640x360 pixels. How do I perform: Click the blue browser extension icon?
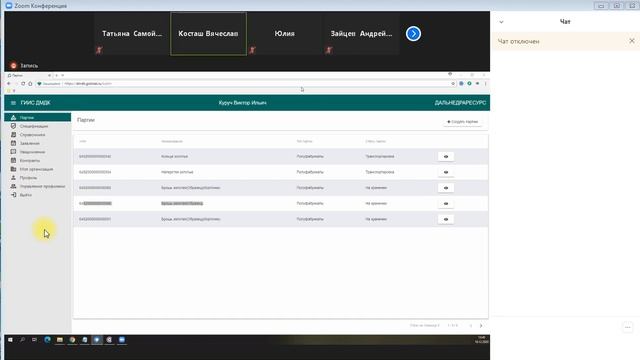coord(461,84)
